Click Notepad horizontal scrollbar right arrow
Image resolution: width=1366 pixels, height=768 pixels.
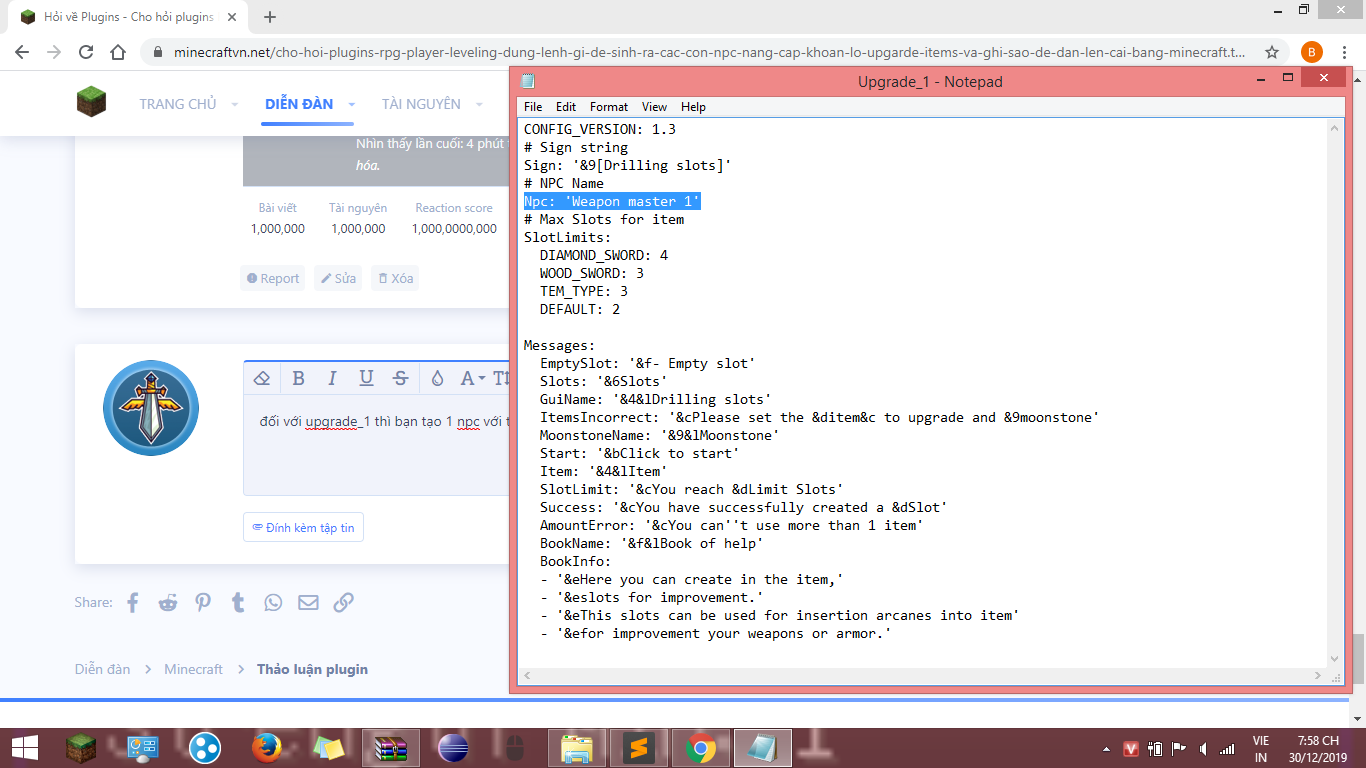1318,676
